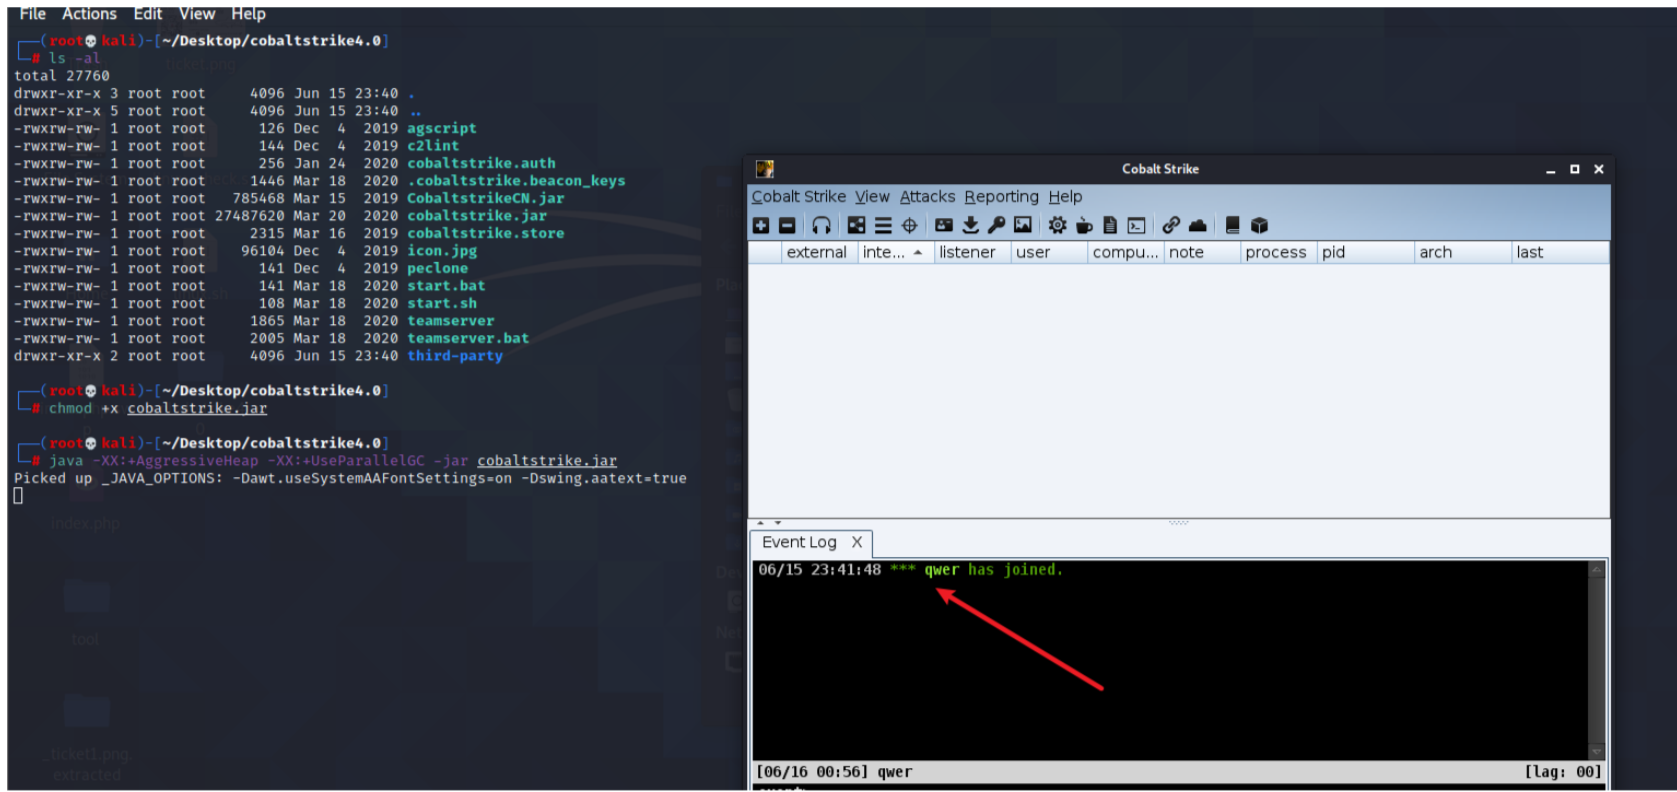Open View menu in terminal window
Screen dimensions: 1677x792
[197, 14]
